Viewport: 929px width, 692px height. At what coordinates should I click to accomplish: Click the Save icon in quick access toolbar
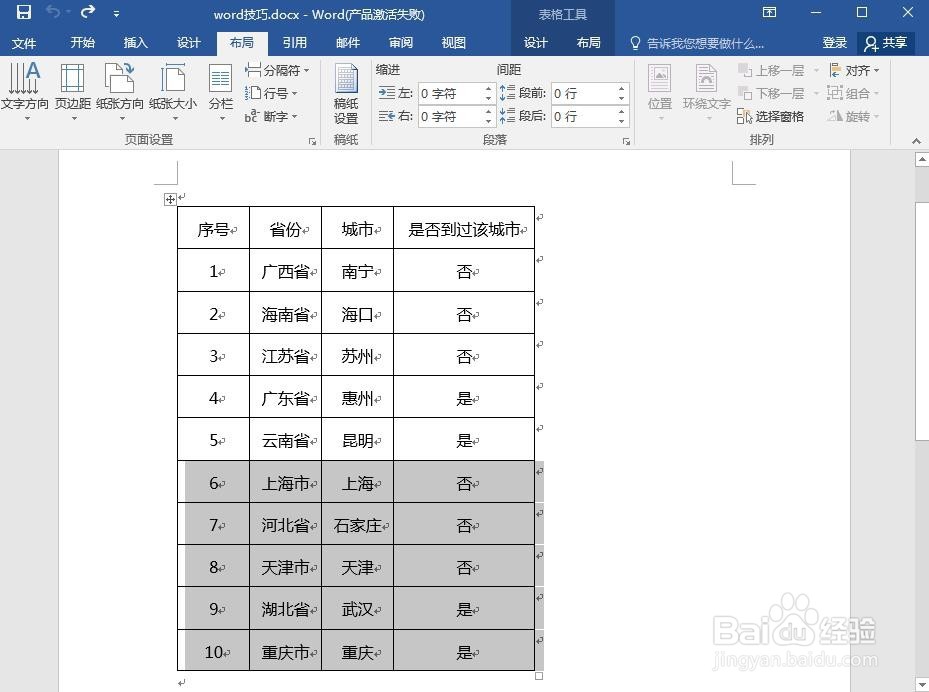pyautogui.click(x=22, y=13)
